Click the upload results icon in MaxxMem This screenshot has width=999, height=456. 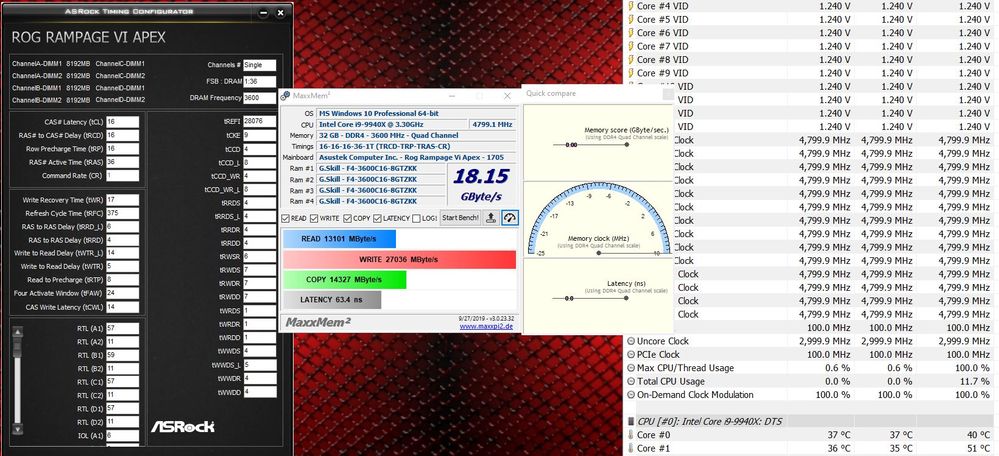click(x=491, y=218)
